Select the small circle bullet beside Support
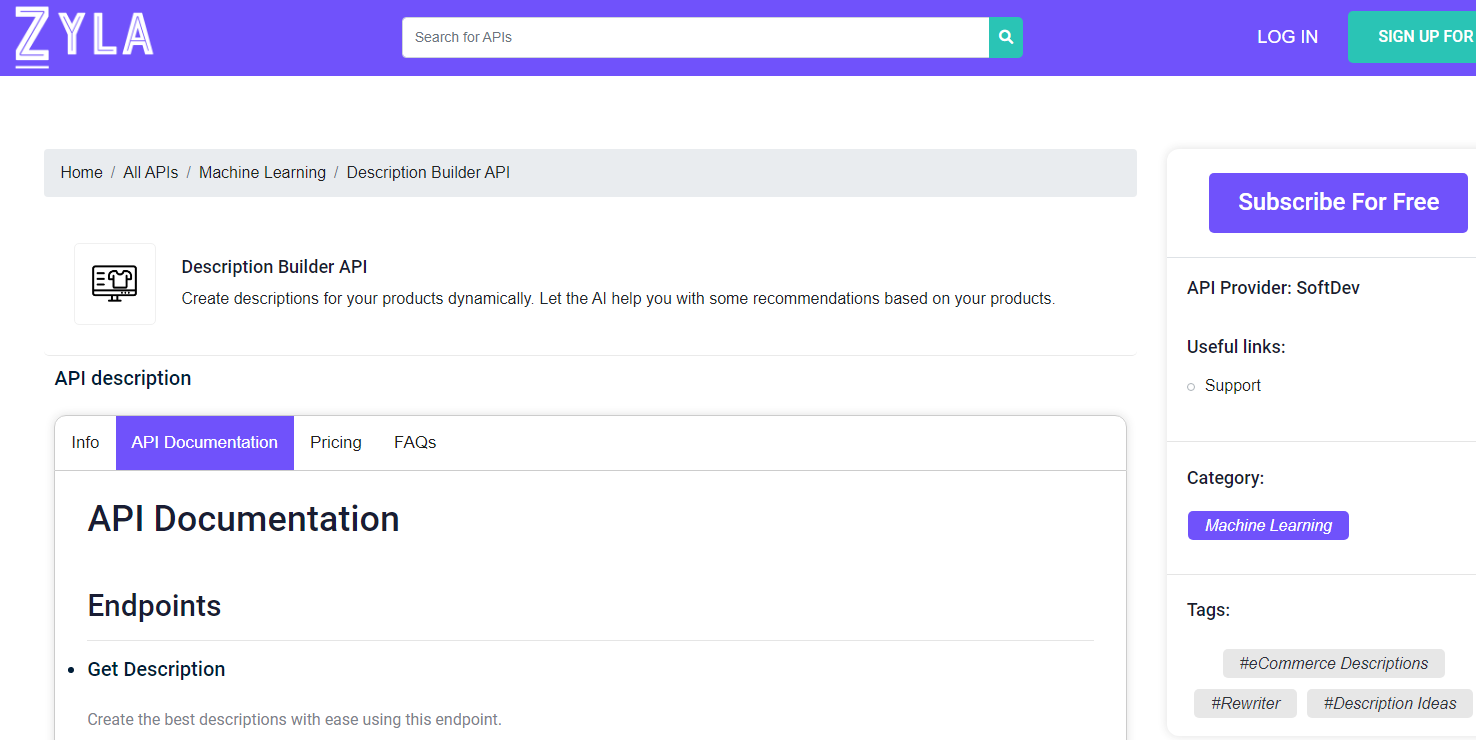The width and height of the screenshot is (1476, 742). click(x=1190, y=386)
